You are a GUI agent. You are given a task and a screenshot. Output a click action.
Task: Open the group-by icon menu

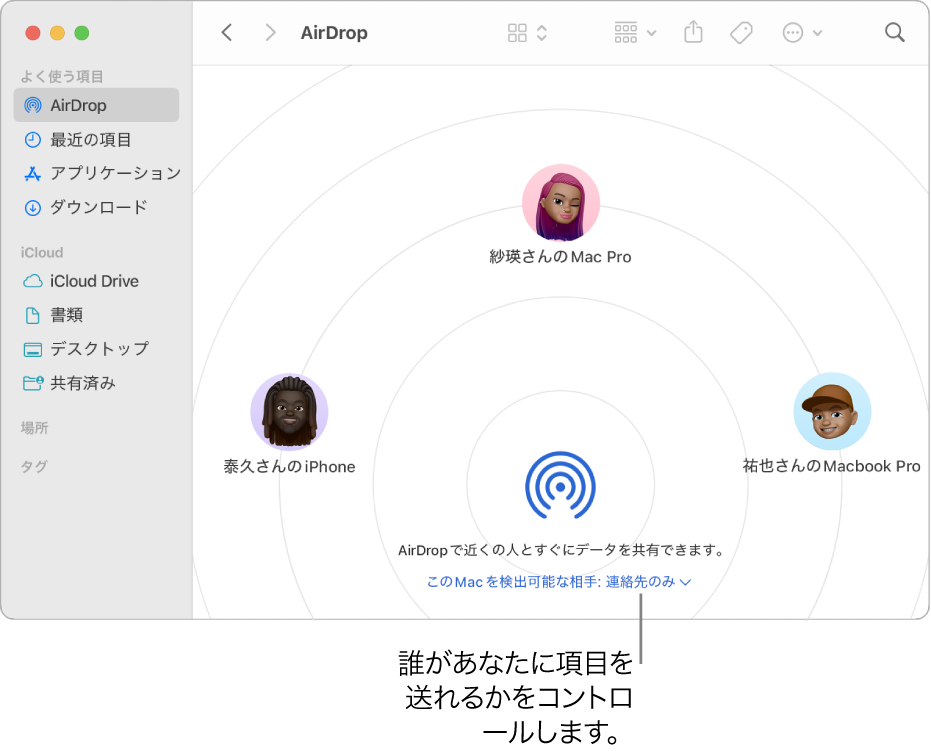tap(626, 33)
